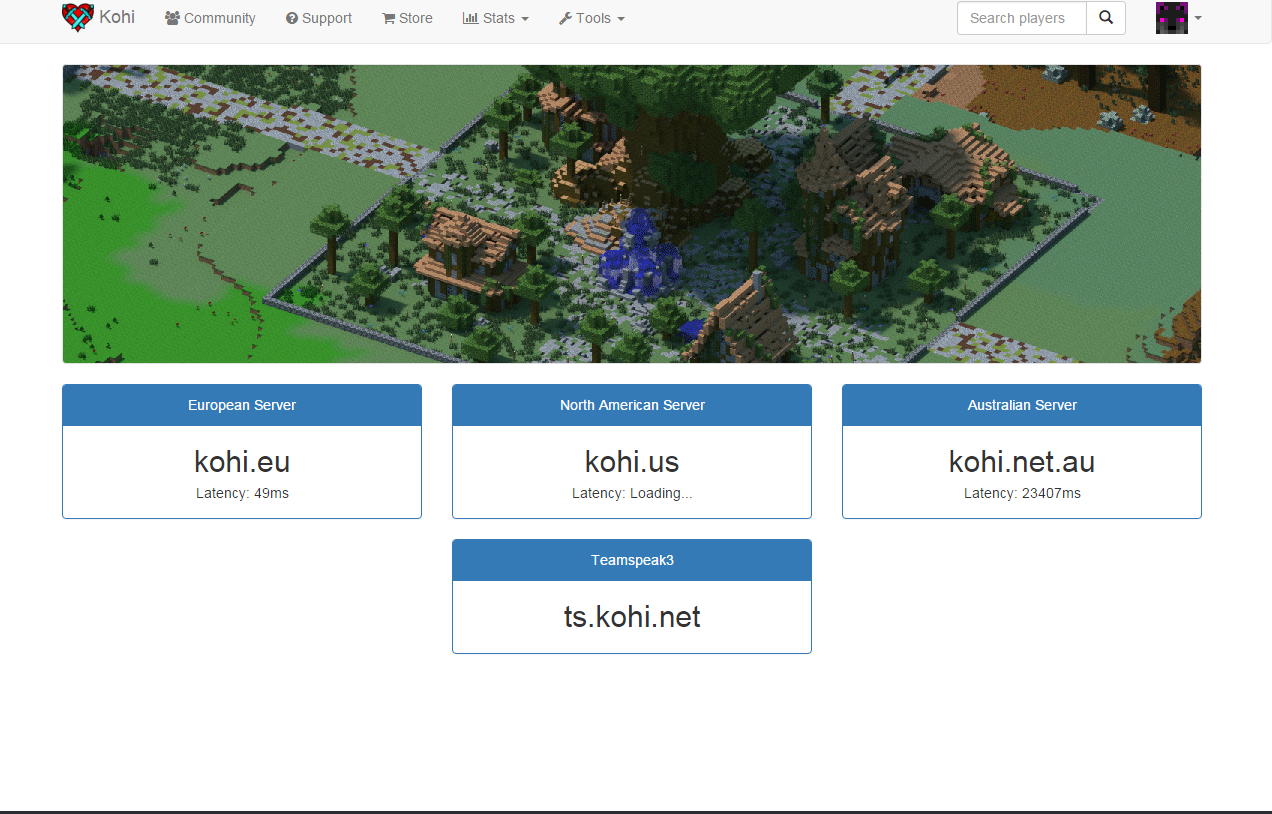The image size is (1272, 814).
Task: Click the Teamspeak3 panel header
Action: (x=632, y=560)
